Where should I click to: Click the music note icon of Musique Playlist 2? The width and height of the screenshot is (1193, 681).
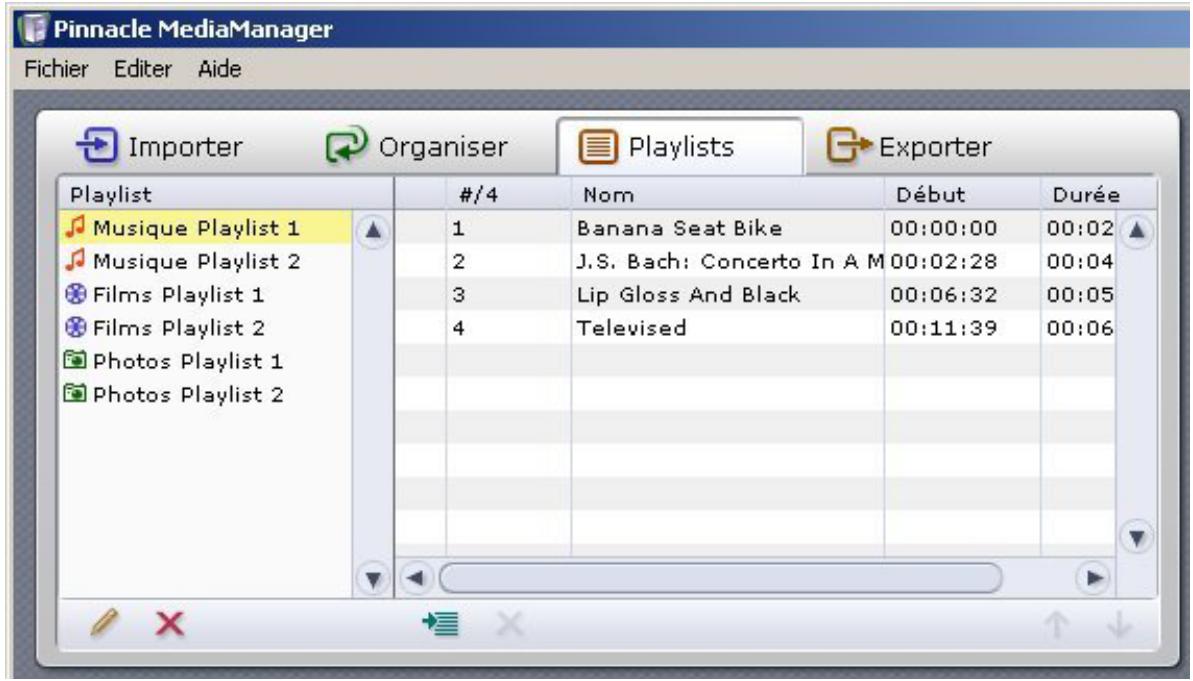[x=75, y=260]
